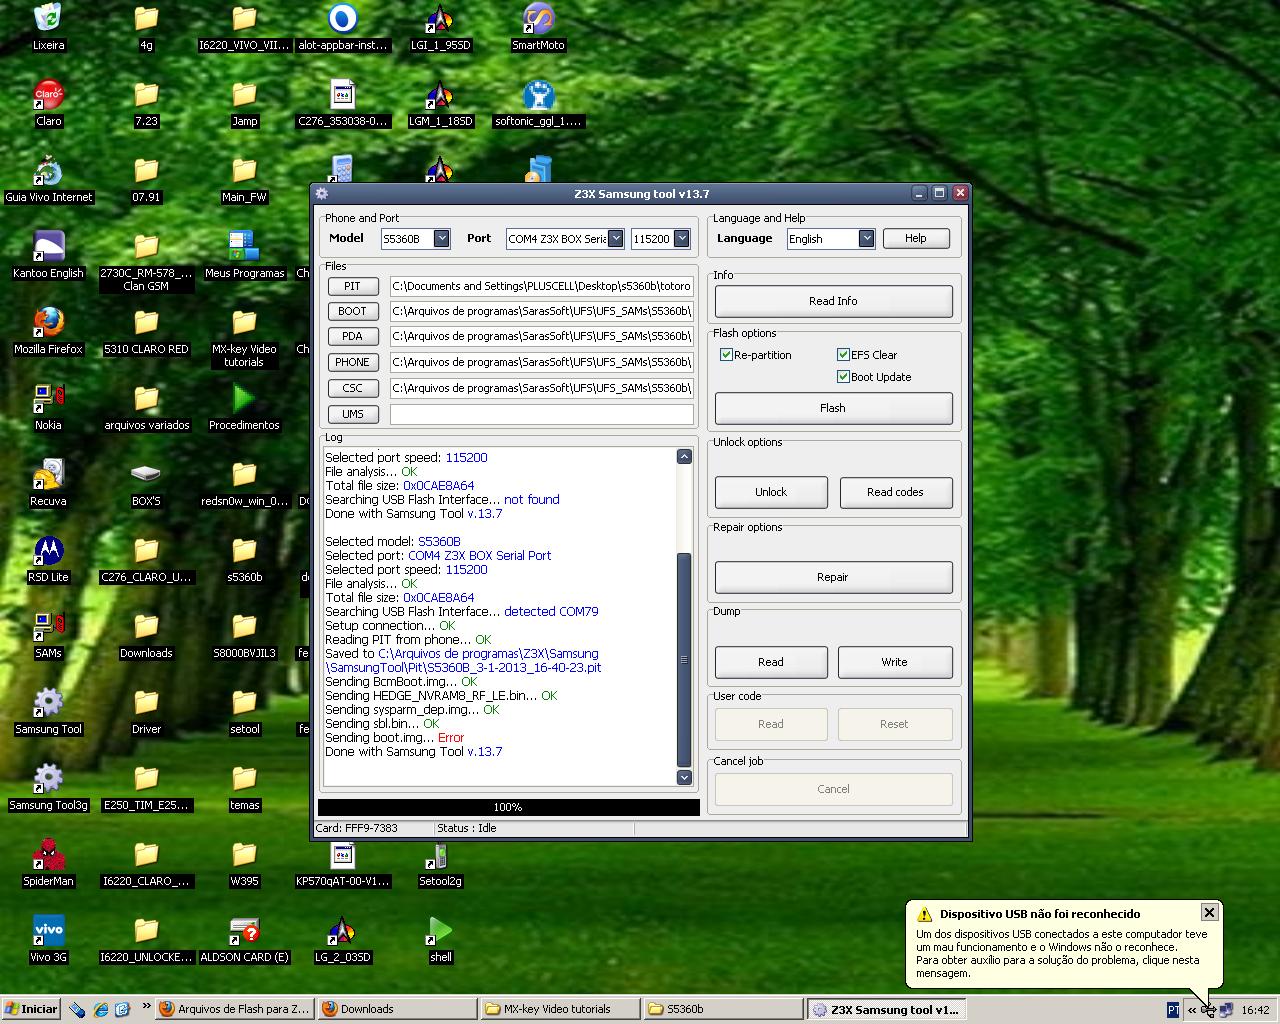Switch to Arquivos de Flash taskbar window
This screenshot has width=1280, height=1024.
coord(236,1009)
